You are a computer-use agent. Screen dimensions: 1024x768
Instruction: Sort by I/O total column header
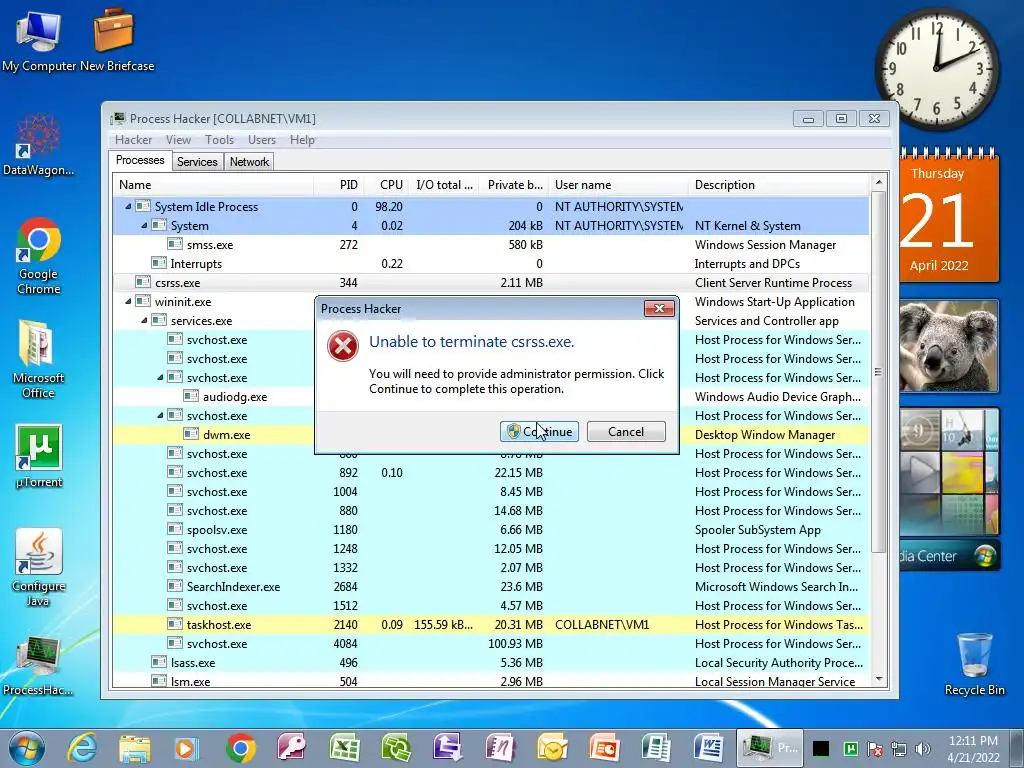point(443,185)
